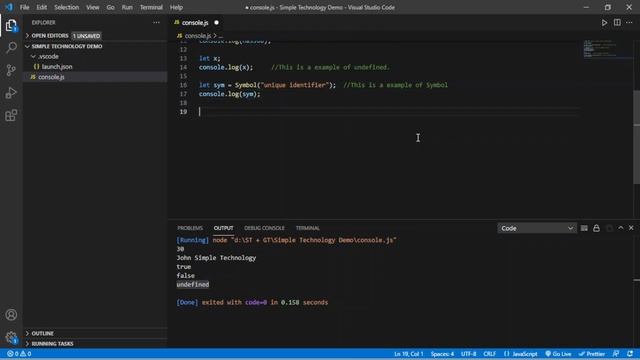Toggle Output scroll lock icon

596,228
